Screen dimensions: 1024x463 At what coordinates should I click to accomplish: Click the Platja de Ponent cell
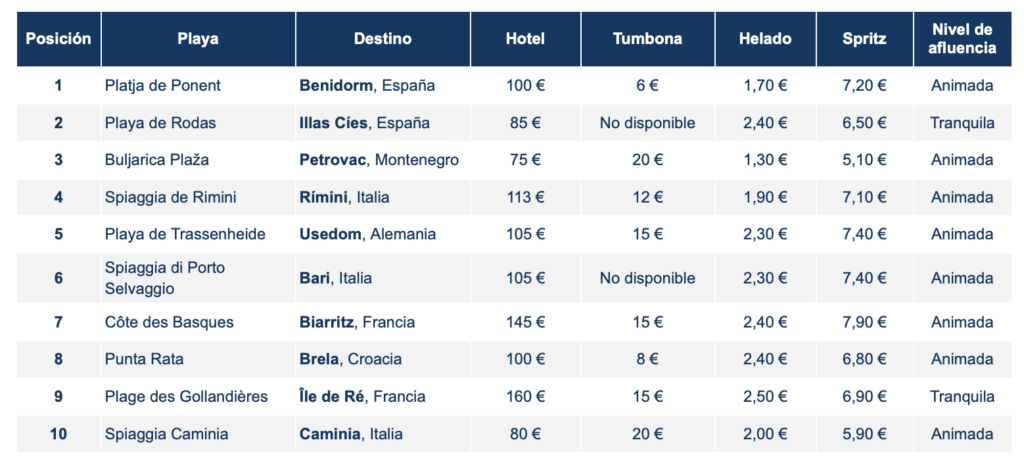[163, 86]
